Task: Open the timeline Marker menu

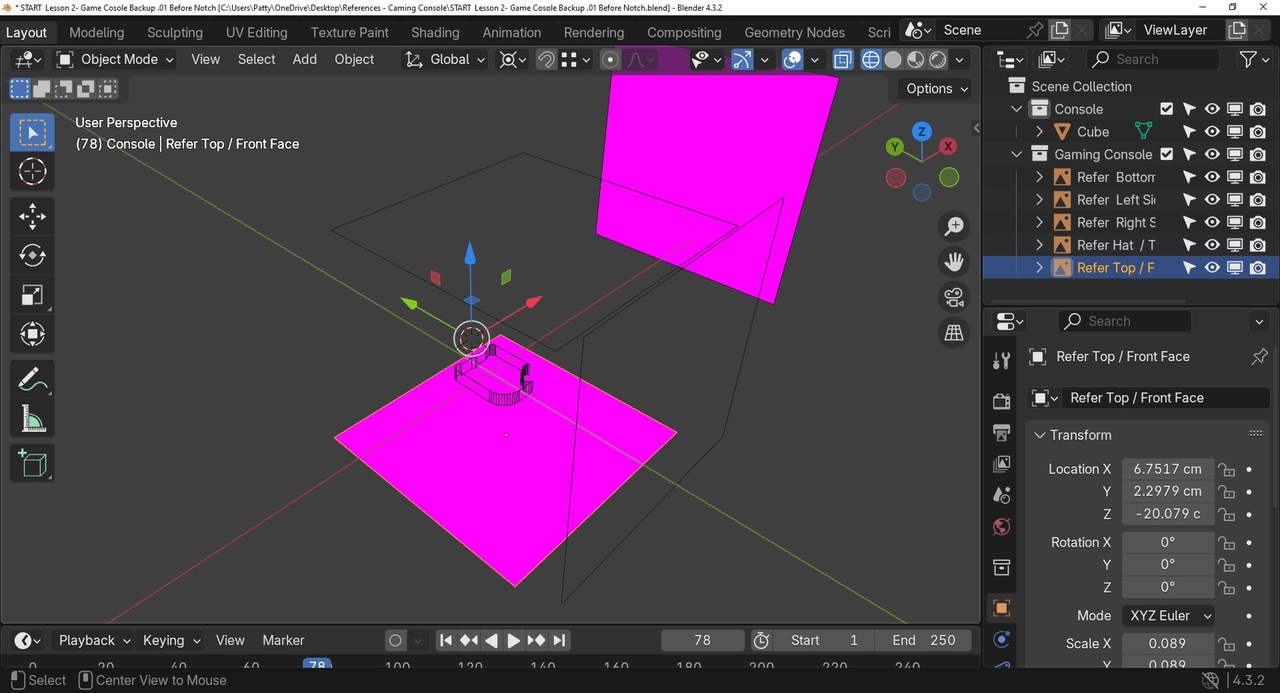Action: point(283,640)
